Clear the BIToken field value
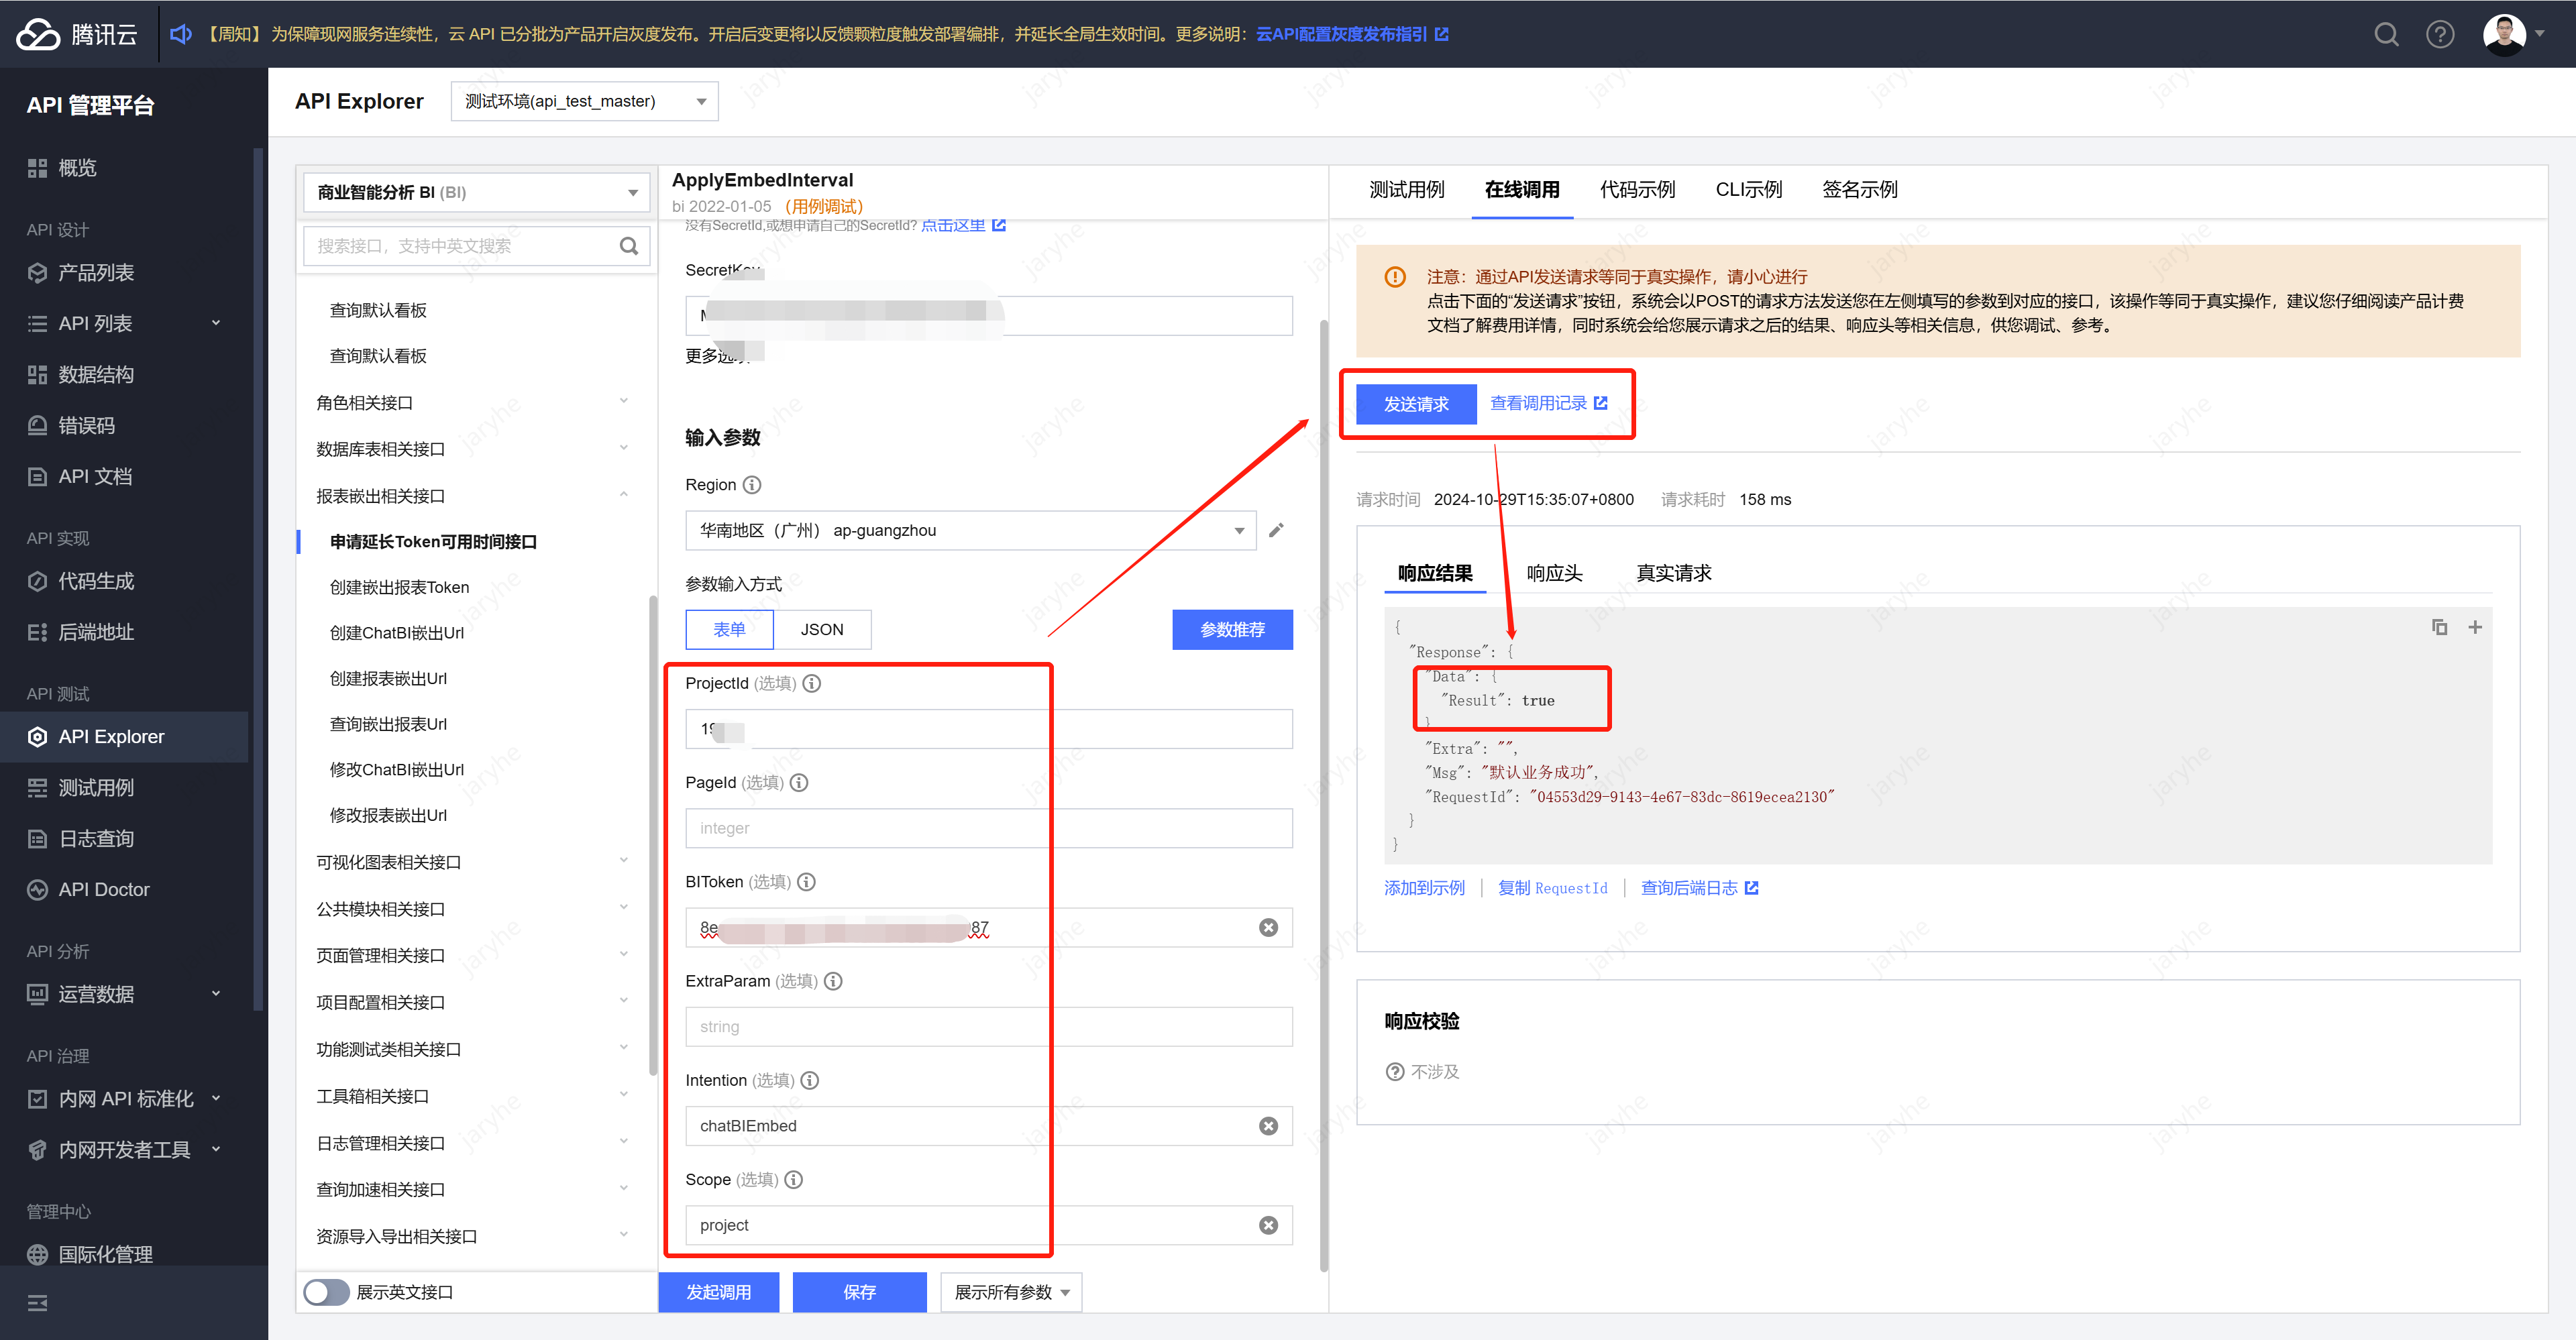This screenshot has height=1340, width=2576. coord(1268,927)
